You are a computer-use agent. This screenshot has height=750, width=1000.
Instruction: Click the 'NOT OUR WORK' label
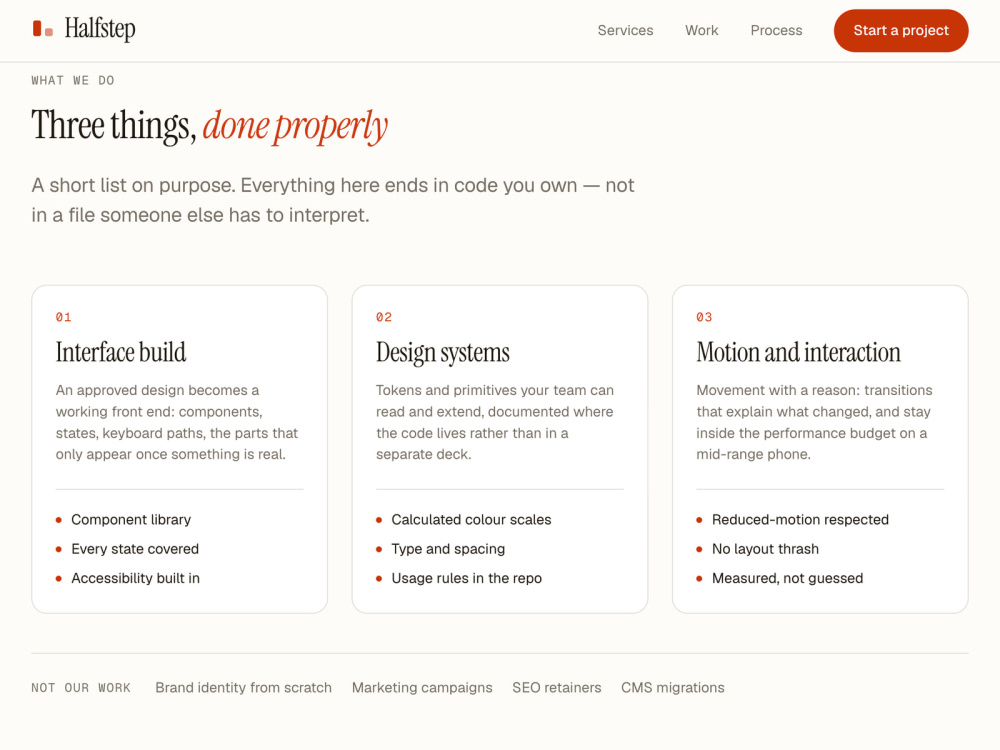(x=81, y=688)
